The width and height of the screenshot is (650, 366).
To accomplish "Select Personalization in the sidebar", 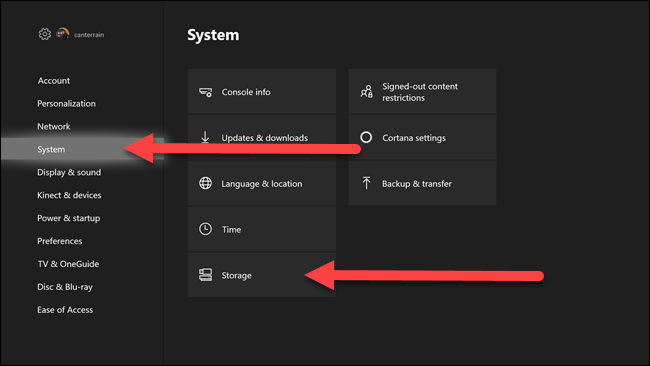I will point(66,104).
